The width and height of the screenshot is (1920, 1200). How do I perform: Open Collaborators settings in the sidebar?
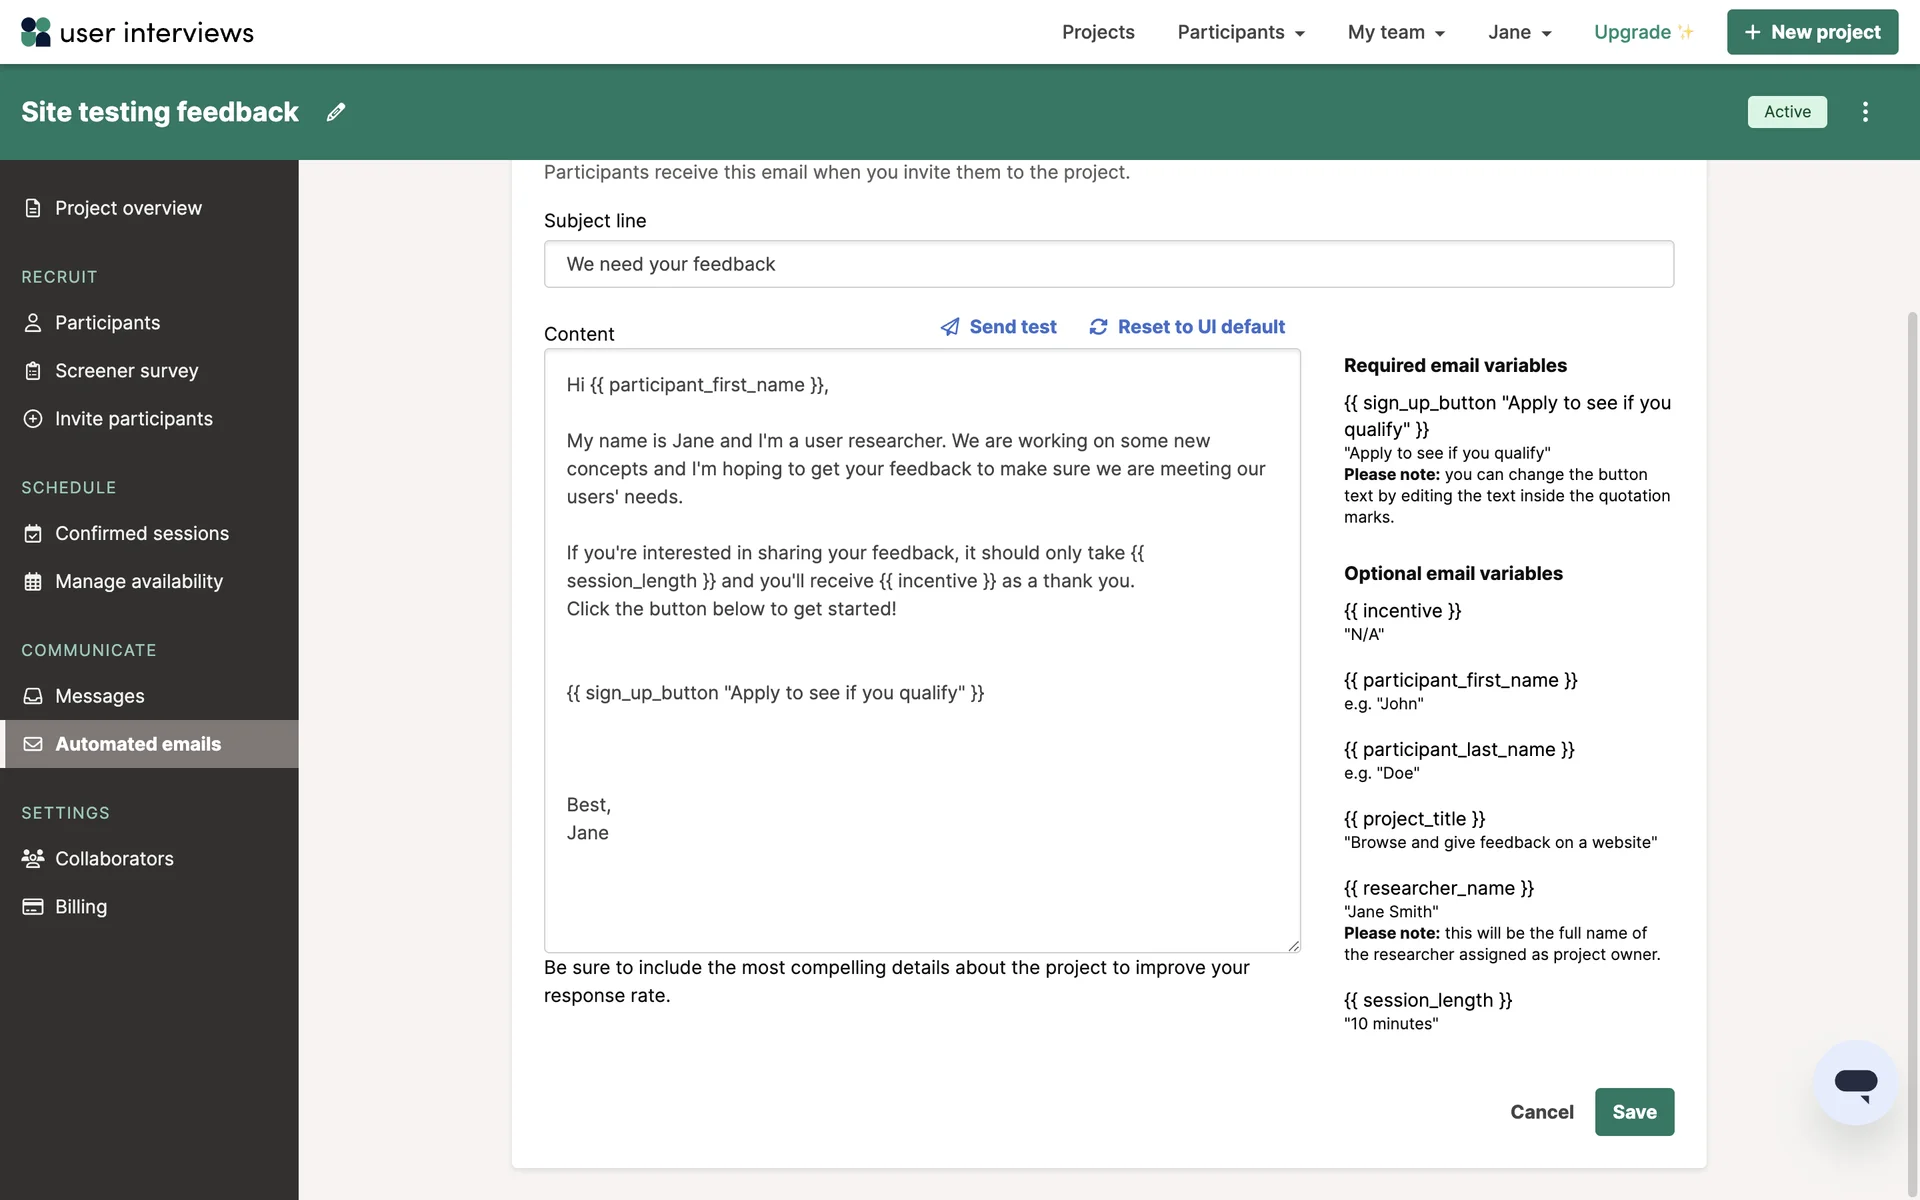pyautogui.click(x=114, y=859)
